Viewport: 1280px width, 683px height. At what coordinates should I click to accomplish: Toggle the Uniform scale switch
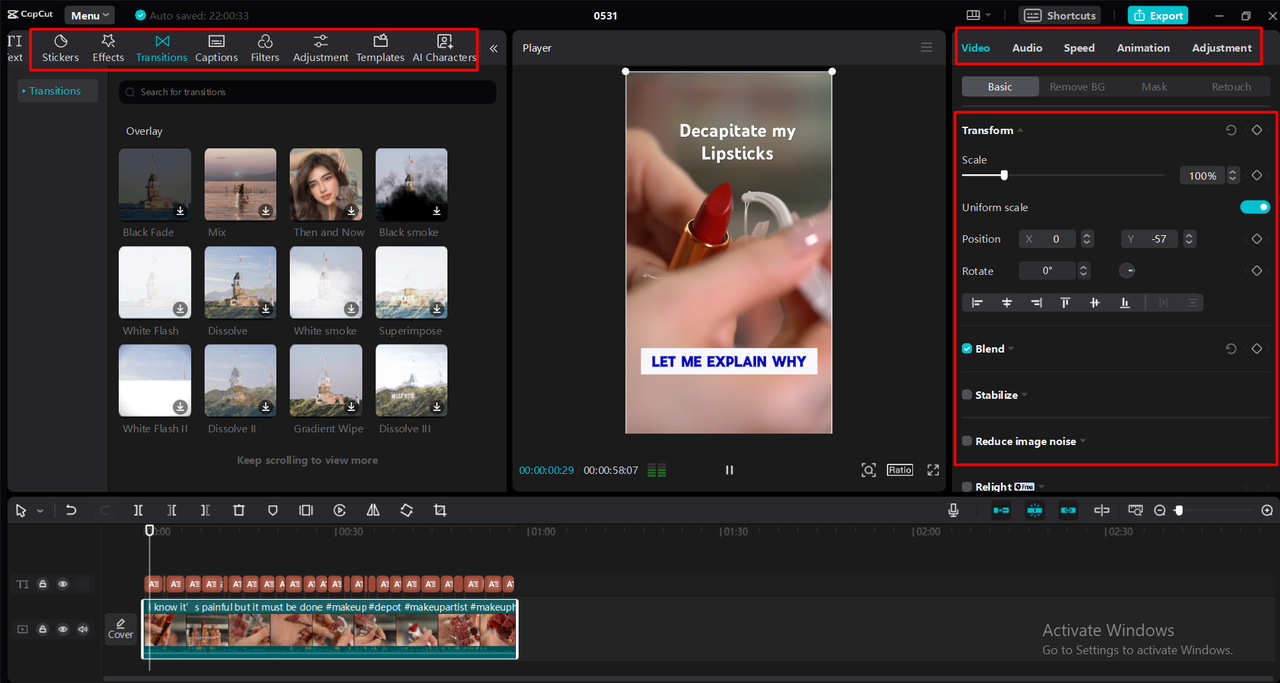[1255, 207]
